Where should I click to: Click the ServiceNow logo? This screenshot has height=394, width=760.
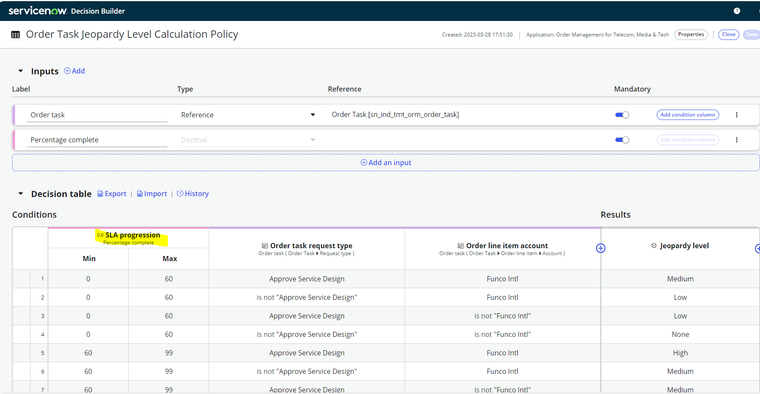37,11
